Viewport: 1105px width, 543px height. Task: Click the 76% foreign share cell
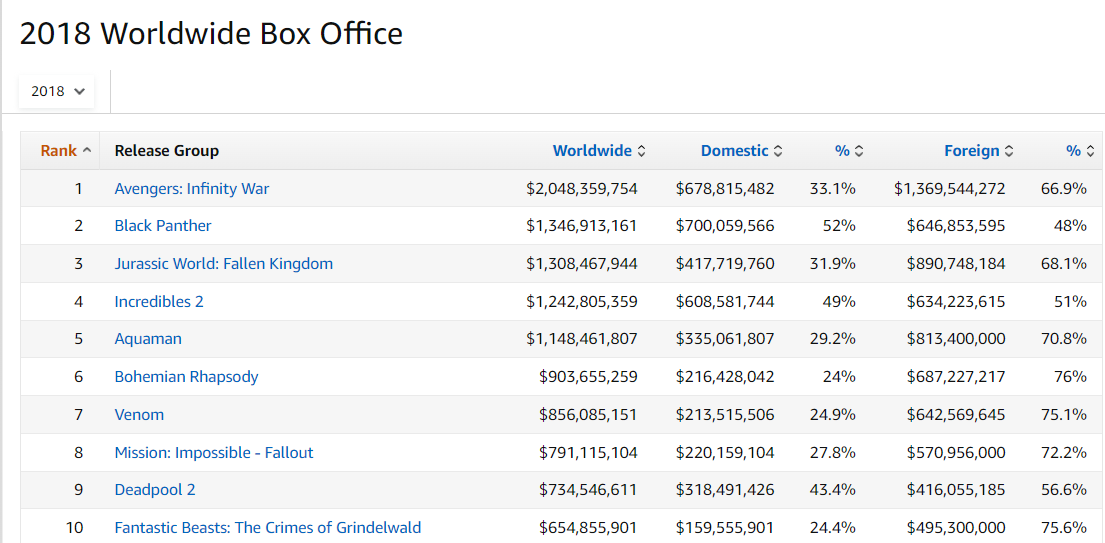pyautogui.click(x=1070, y=377)
